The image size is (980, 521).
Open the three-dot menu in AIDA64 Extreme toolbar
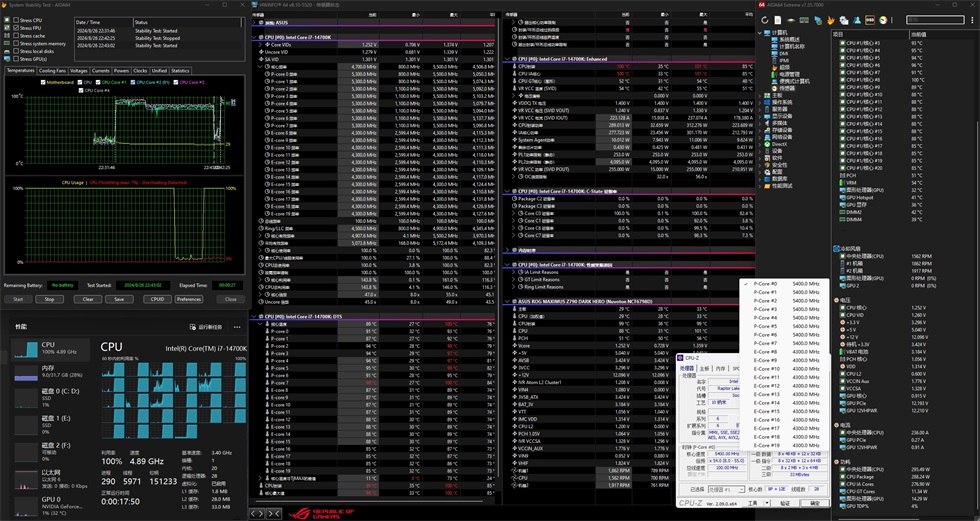972,20
